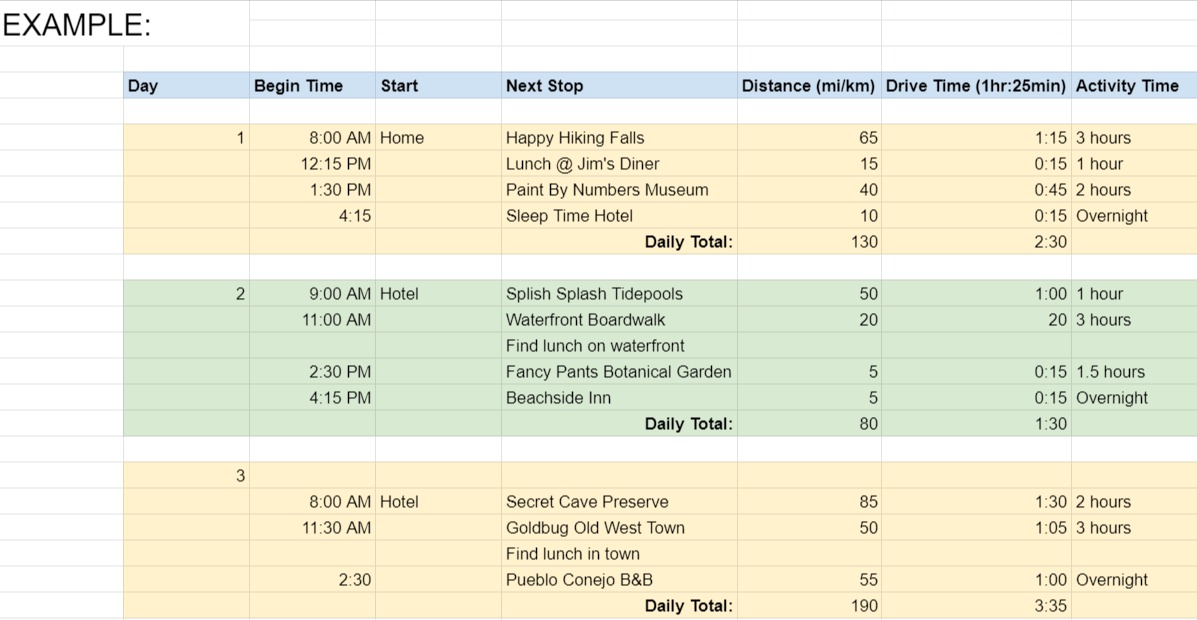
Task: Click the "Distance (mi/km)" header cell
Action: (x=808, y=86)
